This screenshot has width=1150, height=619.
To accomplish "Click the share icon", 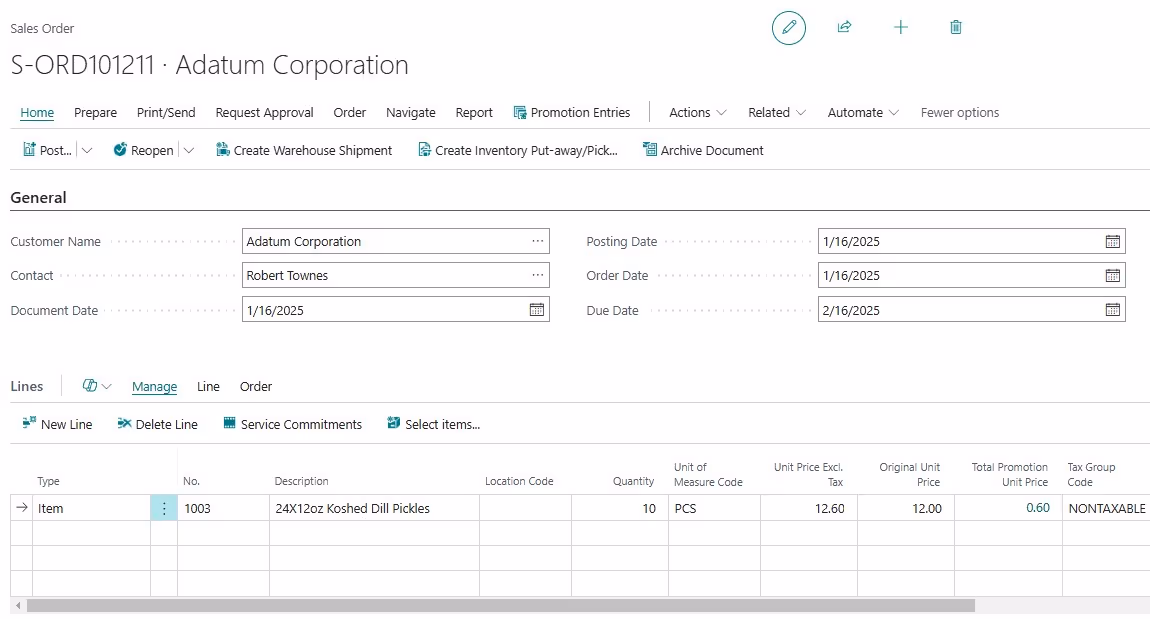I will click(844, 27).
